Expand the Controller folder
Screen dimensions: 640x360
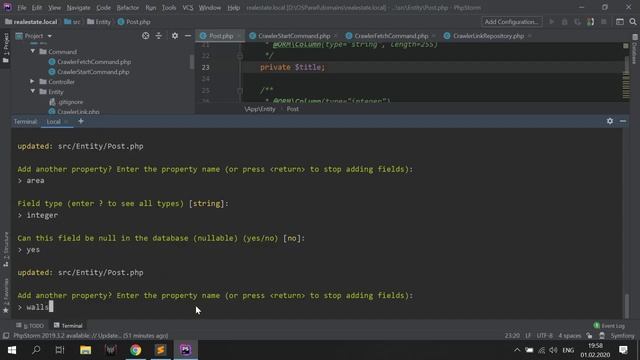pos(33,82)
